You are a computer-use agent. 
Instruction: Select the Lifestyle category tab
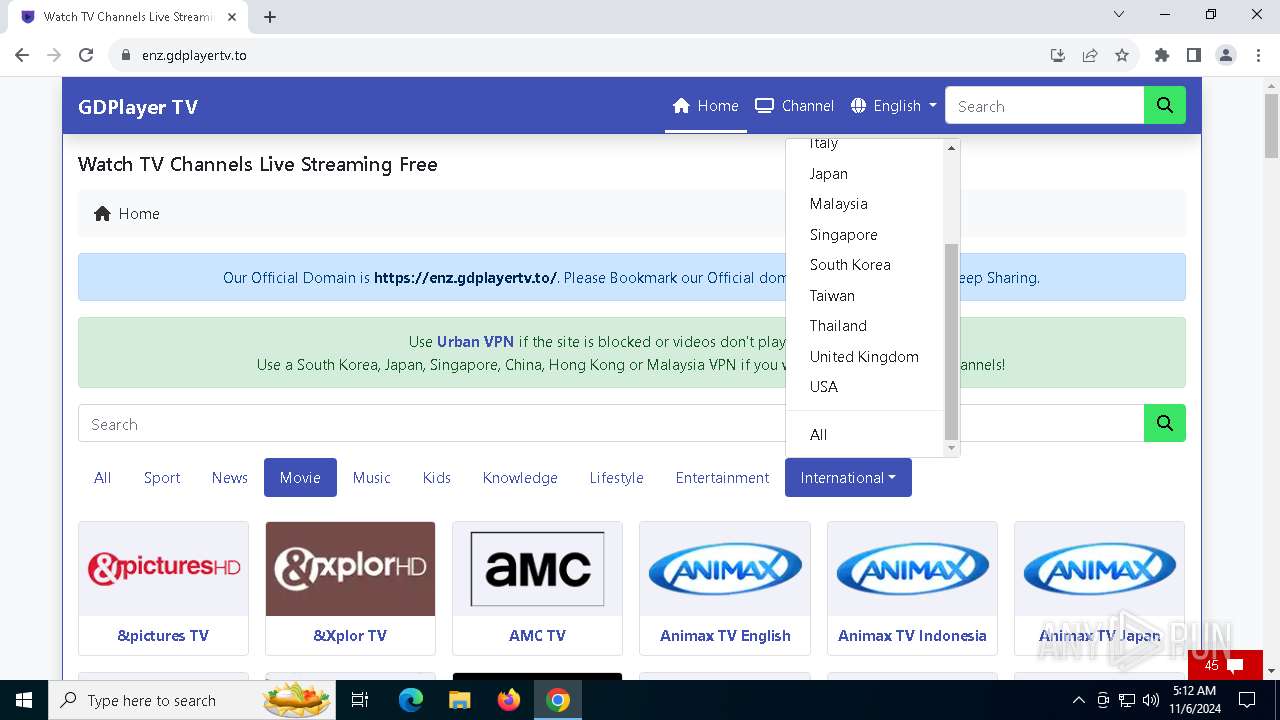(617, 478)
